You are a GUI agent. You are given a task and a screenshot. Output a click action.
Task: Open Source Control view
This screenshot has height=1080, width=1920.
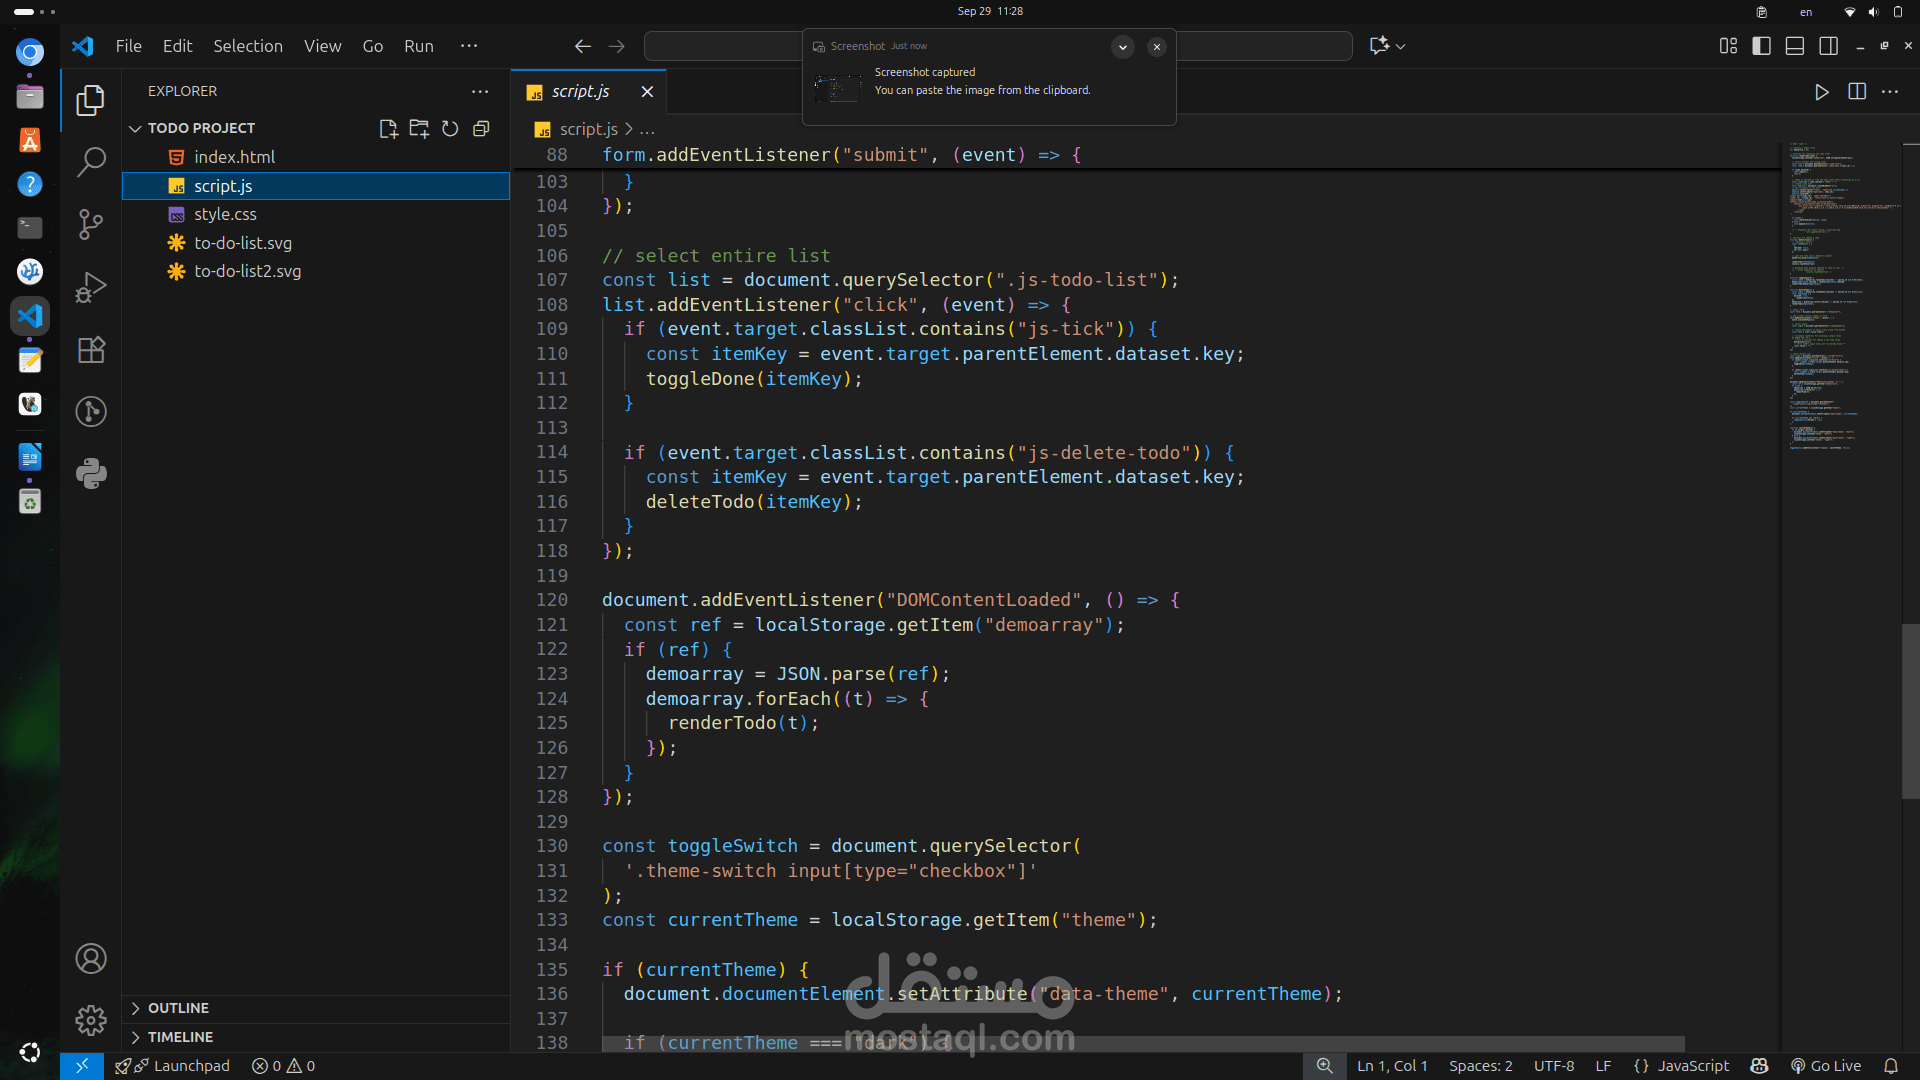(91, 224)
